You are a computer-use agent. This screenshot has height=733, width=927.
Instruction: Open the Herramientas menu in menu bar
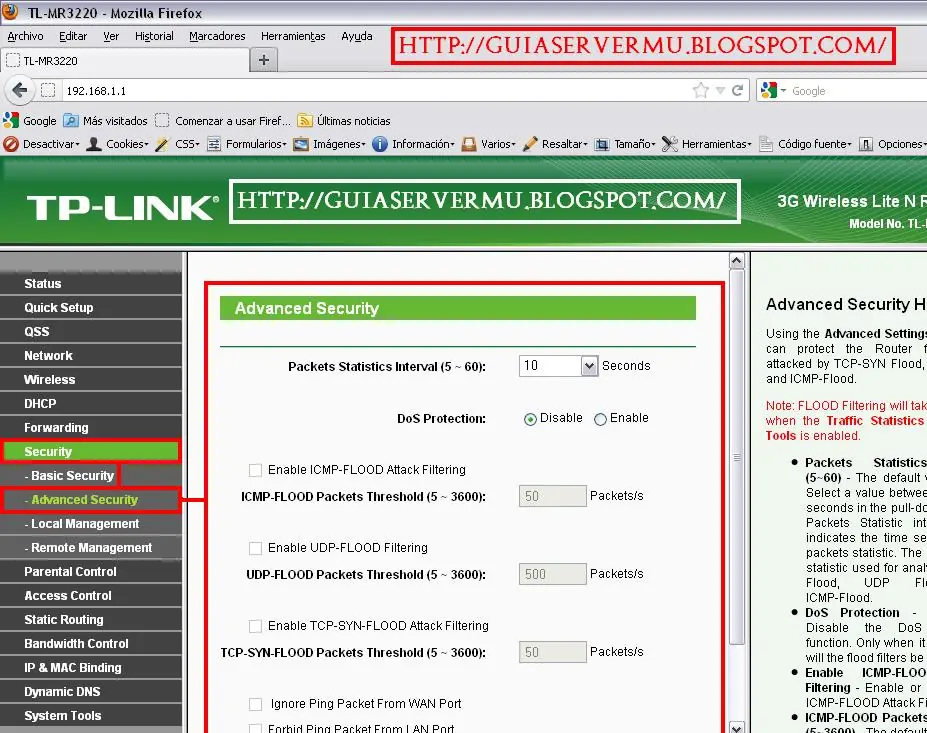(293, 36)
